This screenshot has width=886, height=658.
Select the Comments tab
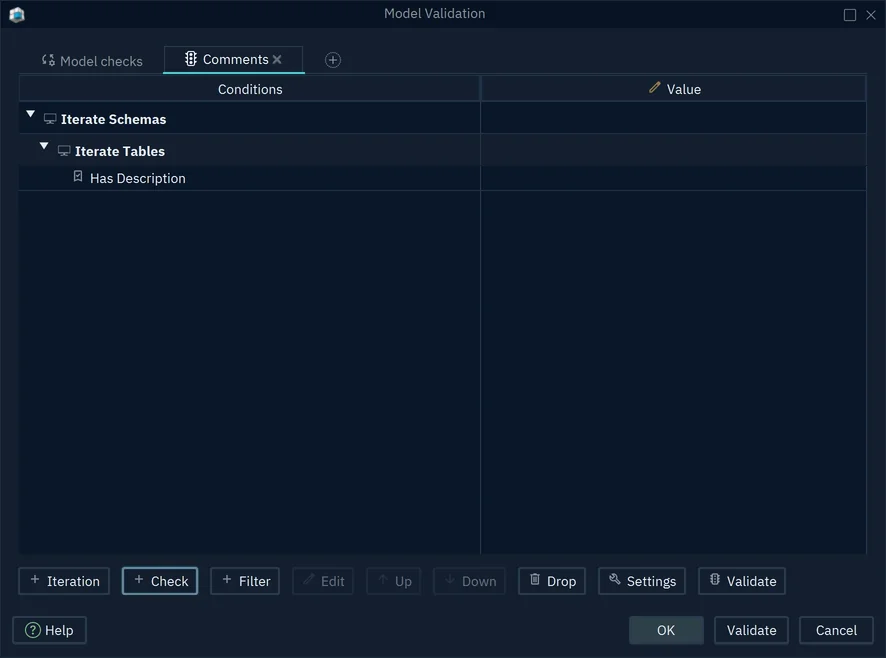(x=233, y=59)
